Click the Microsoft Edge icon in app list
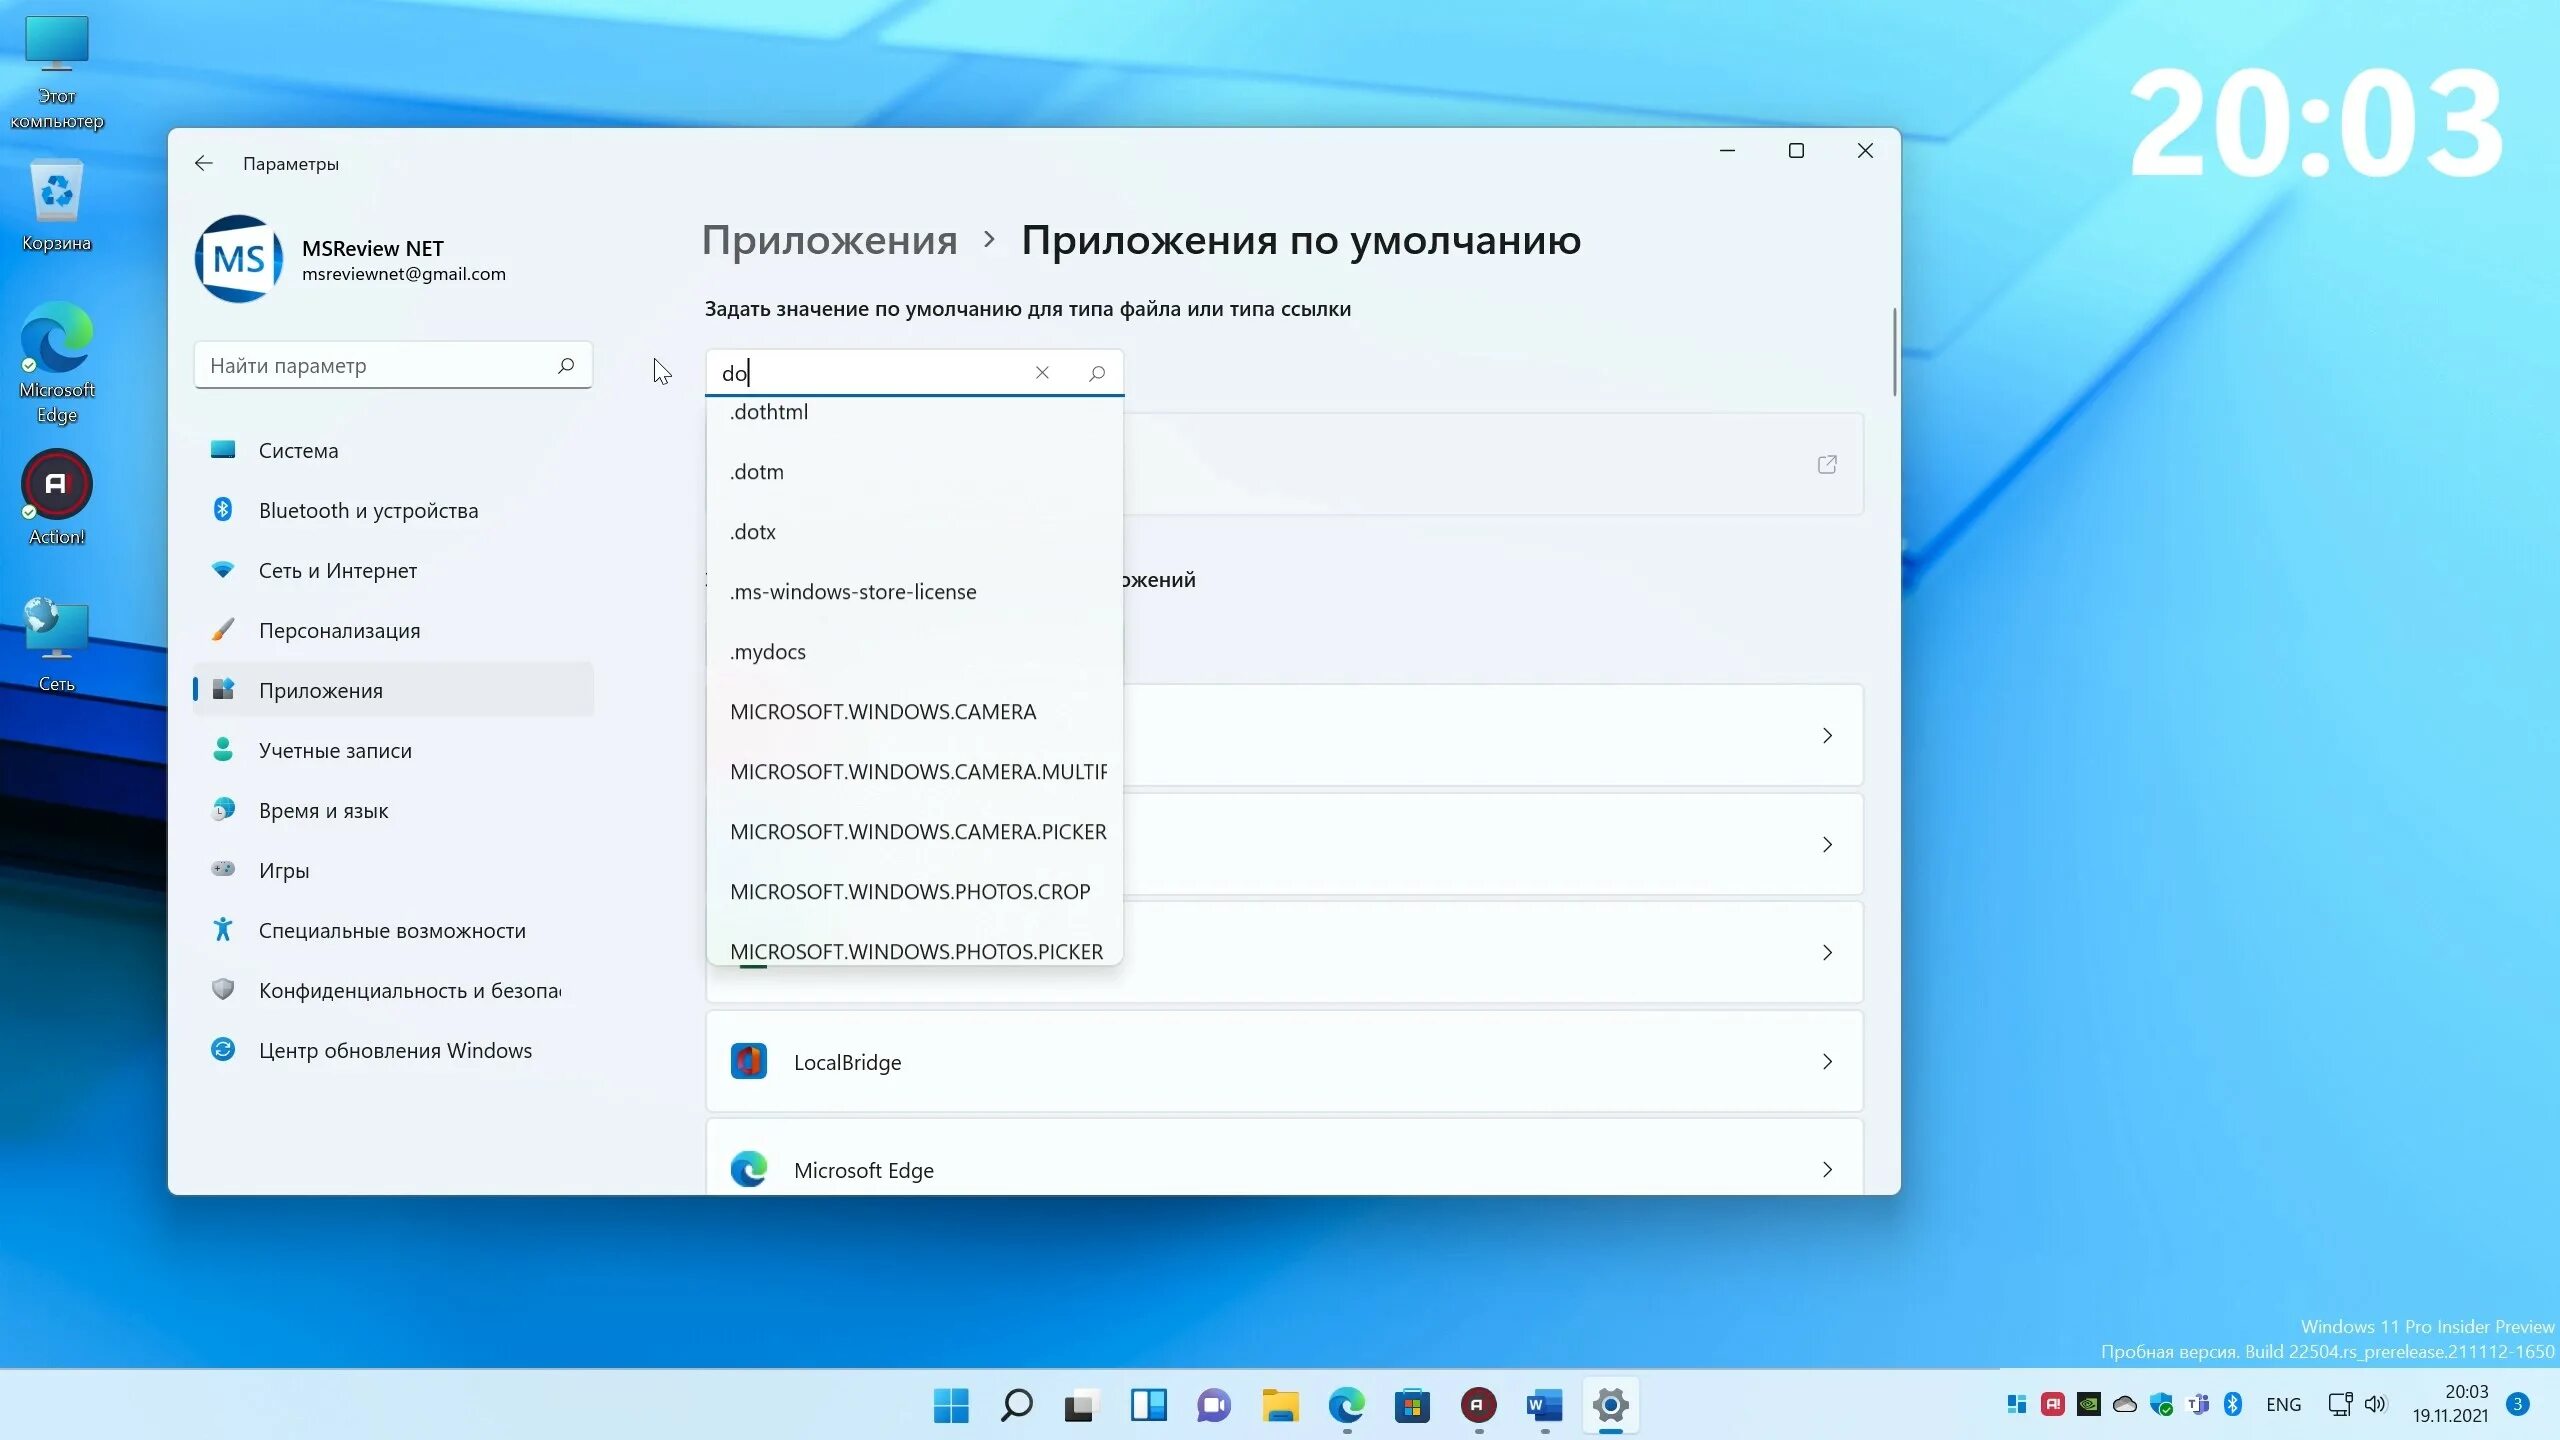2560x1440 pixels. (x=749, y=1169)
